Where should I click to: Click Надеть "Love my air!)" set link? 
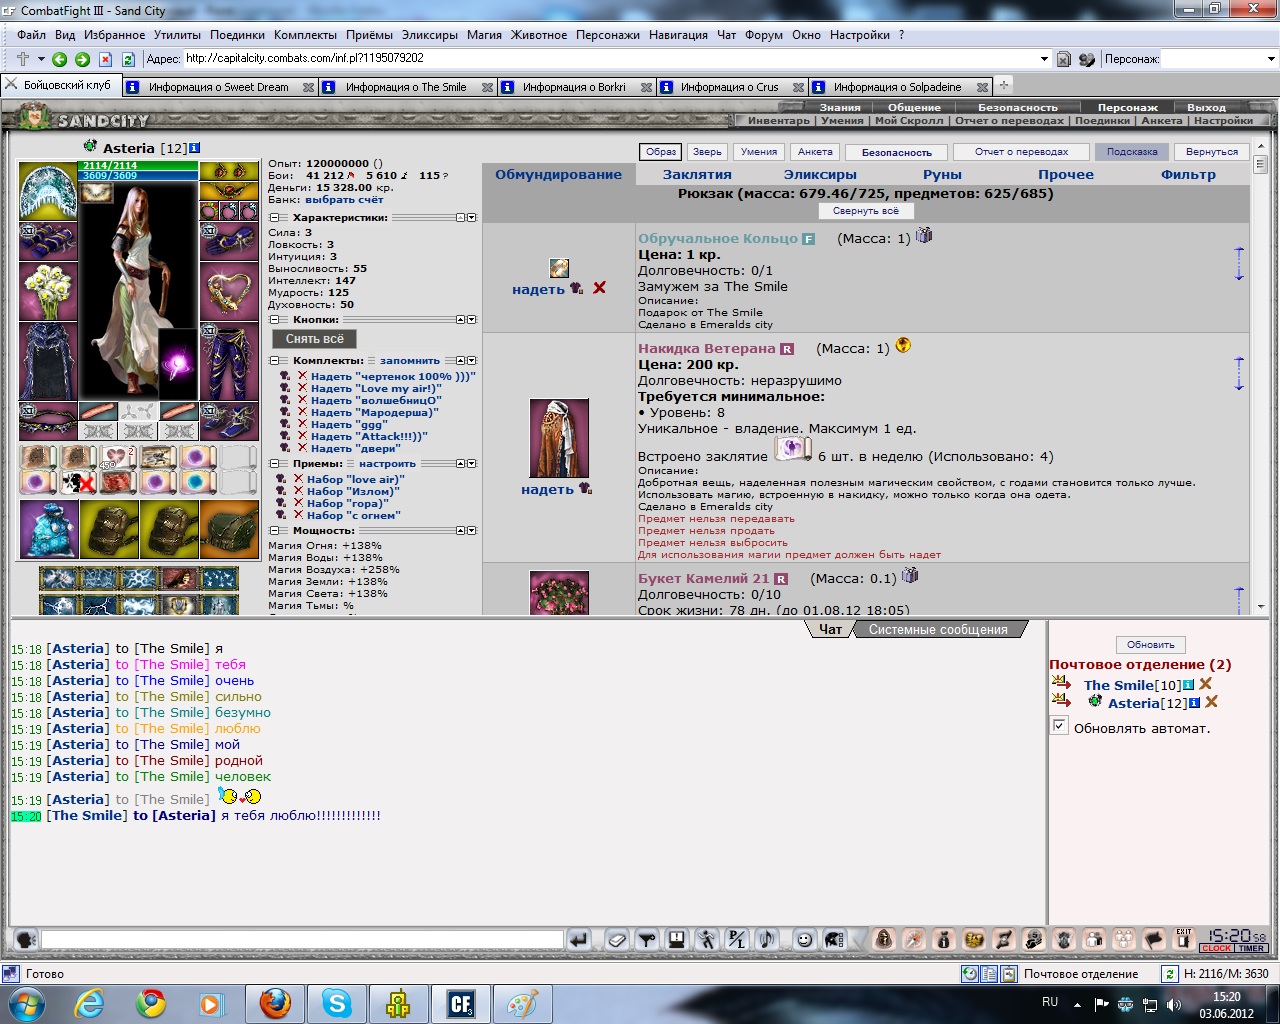[376, 388]
